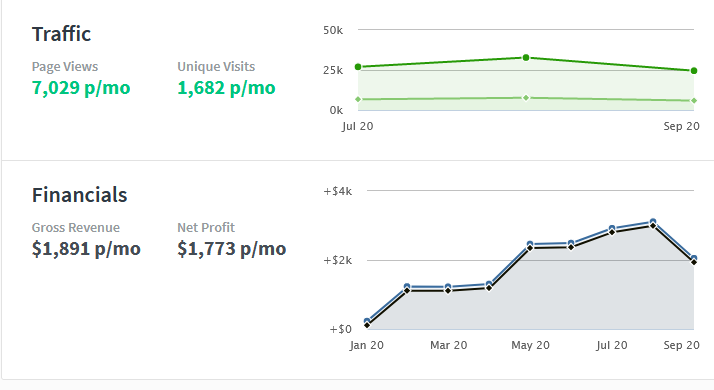The width and height of the screenshot is (714, 390).
Task: Select the highest revenue point in financials chart
Action: pyautogui.click(x=653, y=222)
